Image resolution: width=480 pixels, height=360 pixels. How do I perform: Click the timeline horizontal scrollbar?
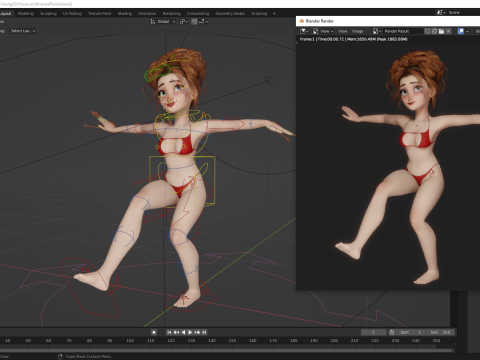point(227,350)
